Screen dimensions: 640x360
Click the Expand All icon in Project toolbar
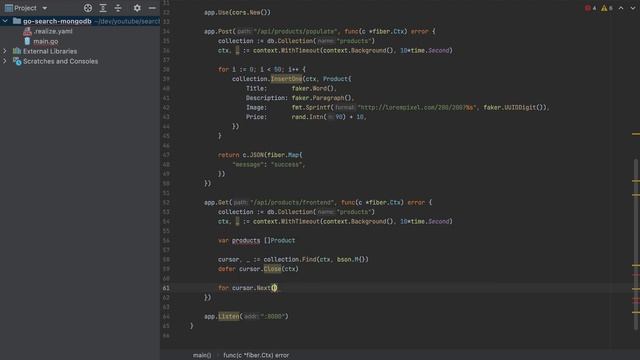(103, 8)
